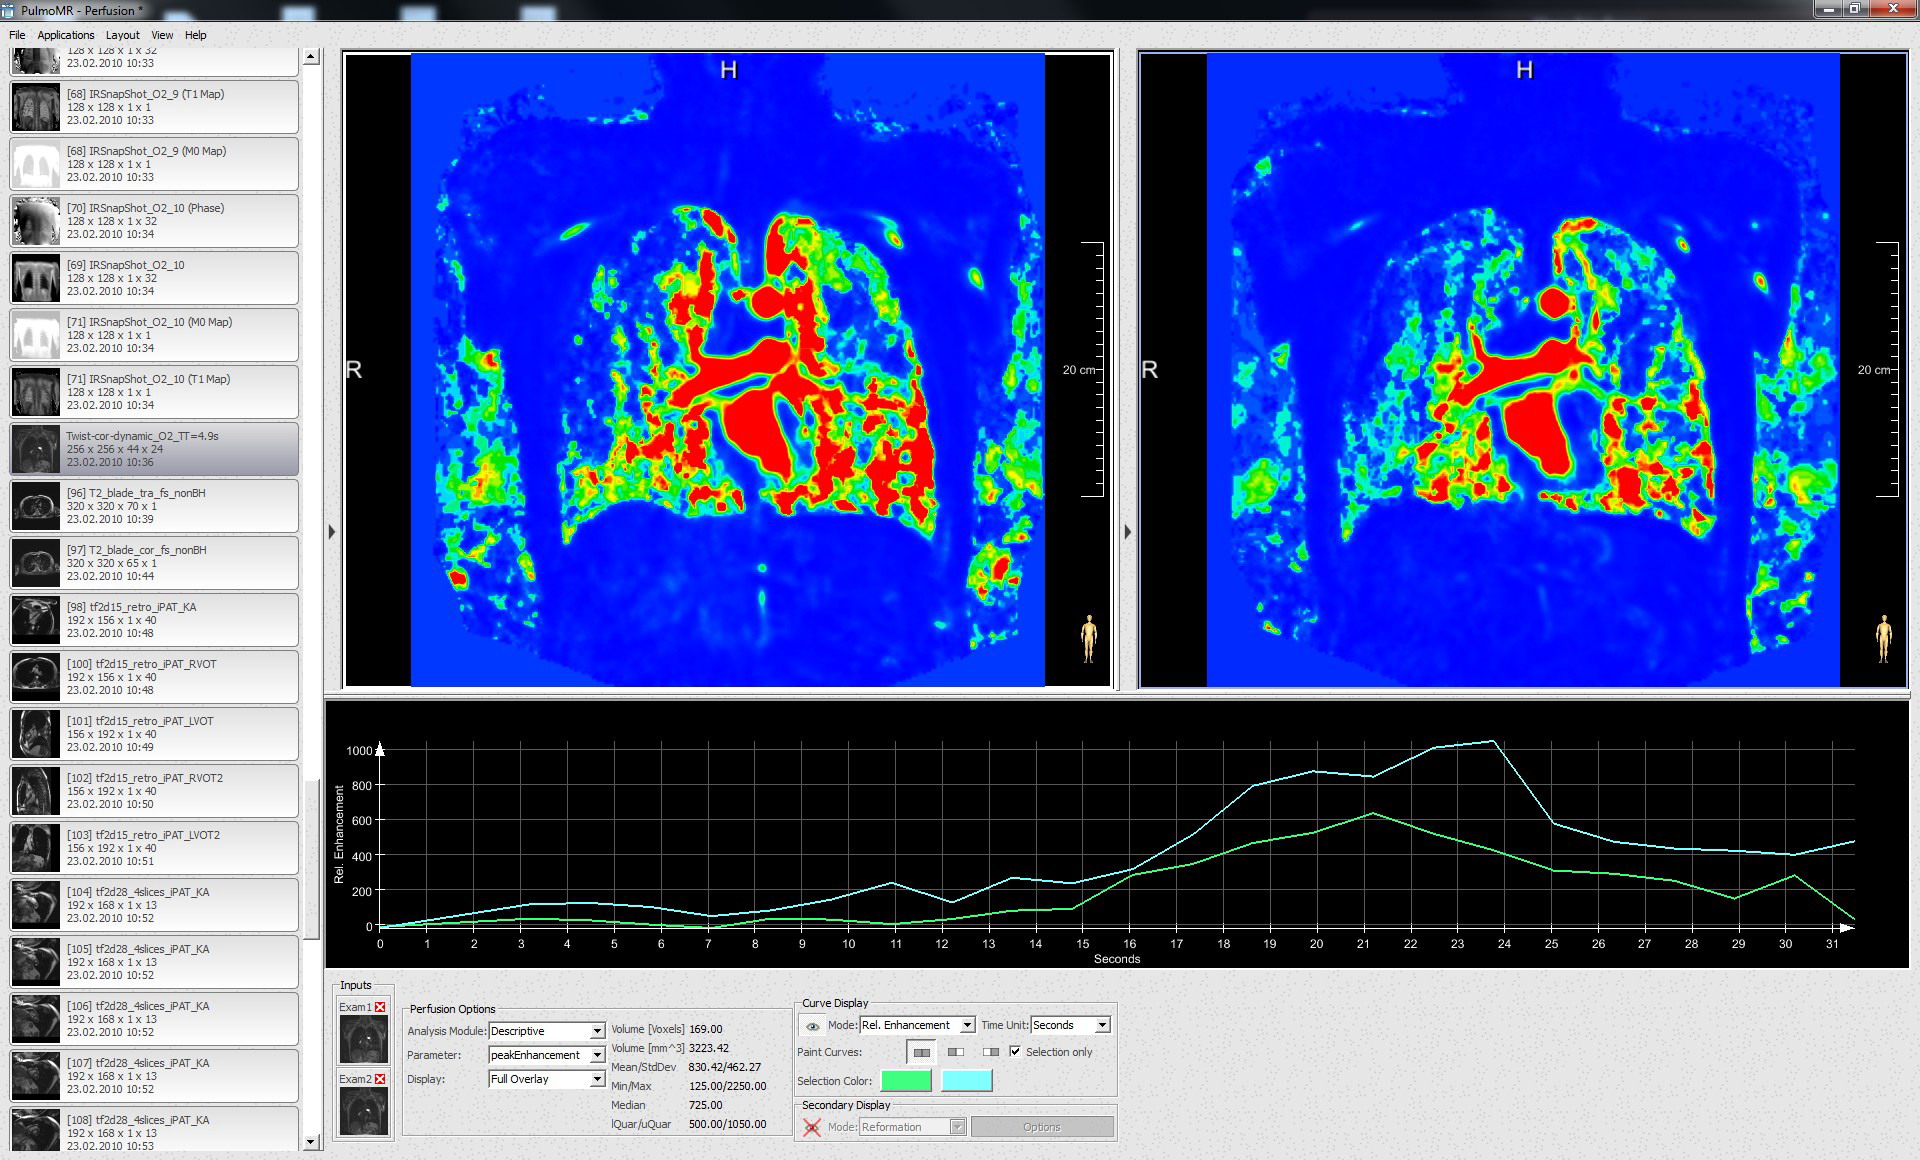Uncheck Selection only checkbox
This screenshot has height=1160, width=1920.
[x=1015, y=1051]
